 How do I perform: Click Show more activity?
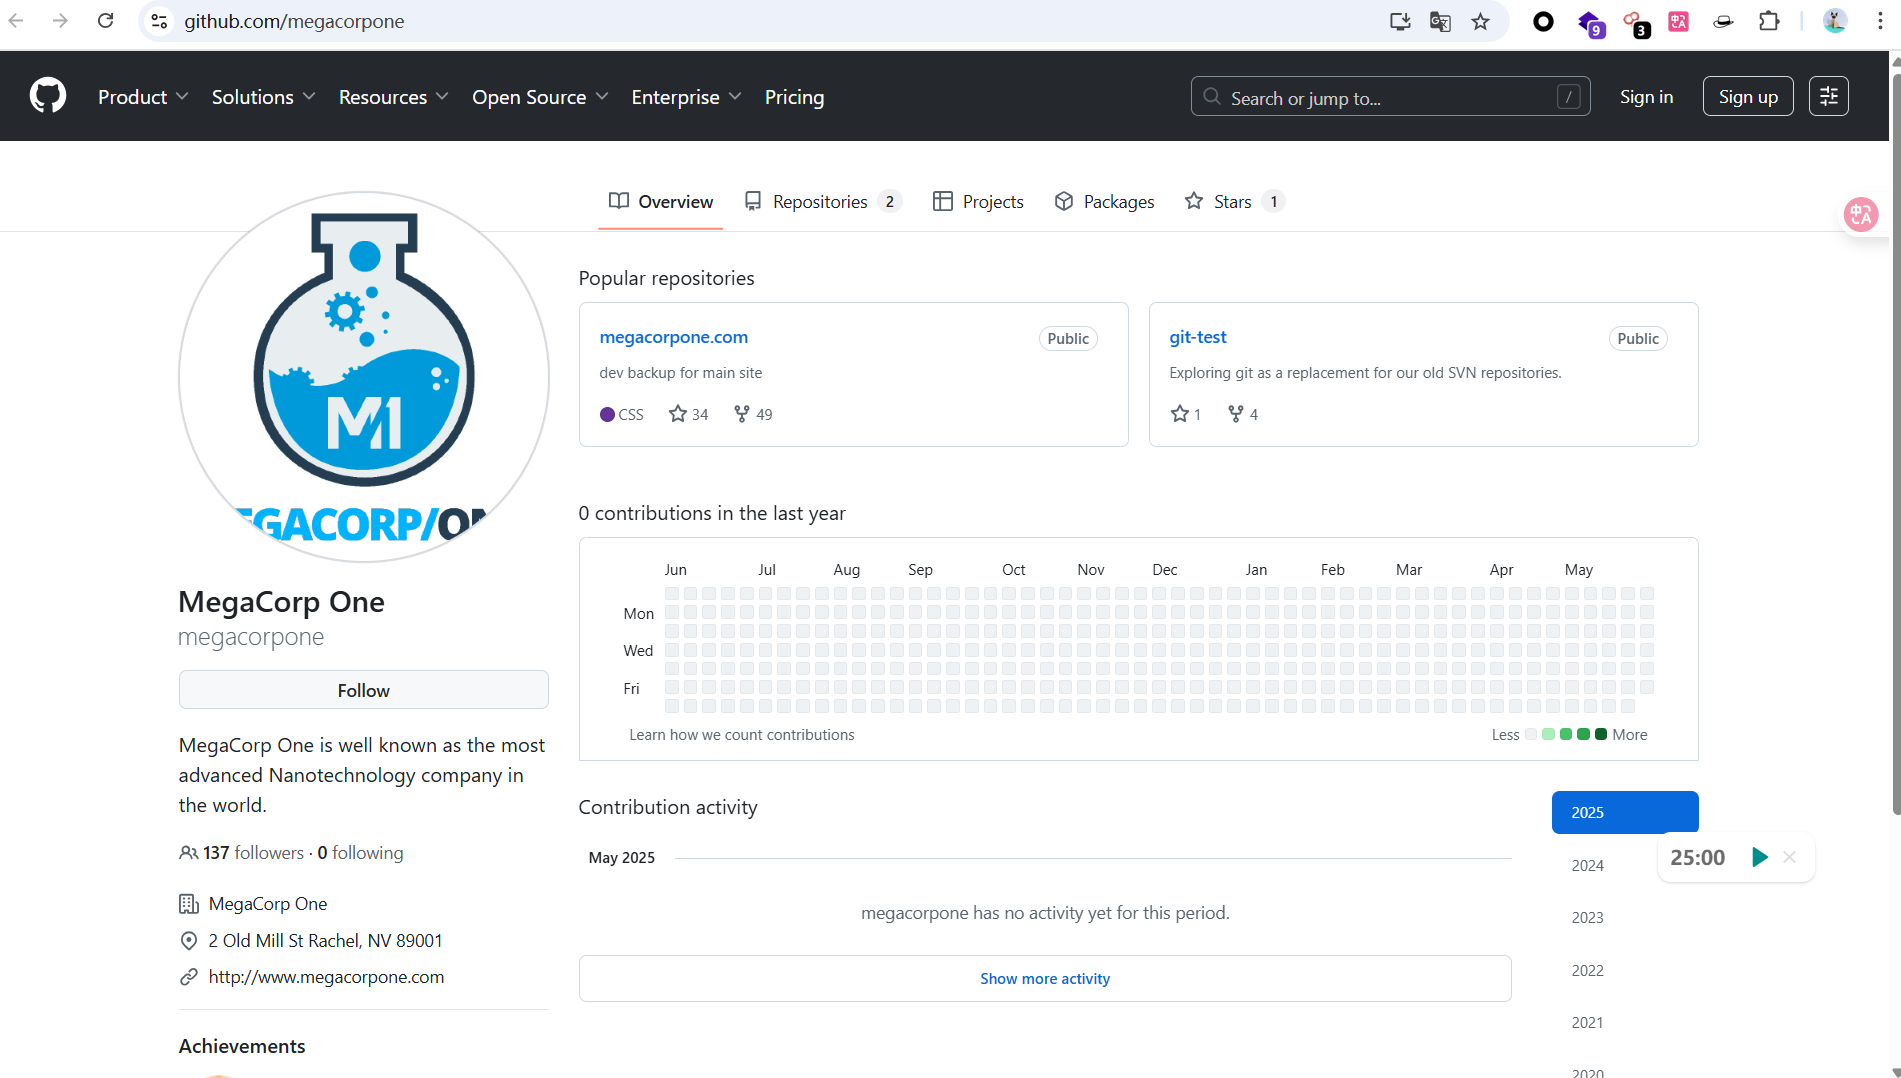[1045, 978]
